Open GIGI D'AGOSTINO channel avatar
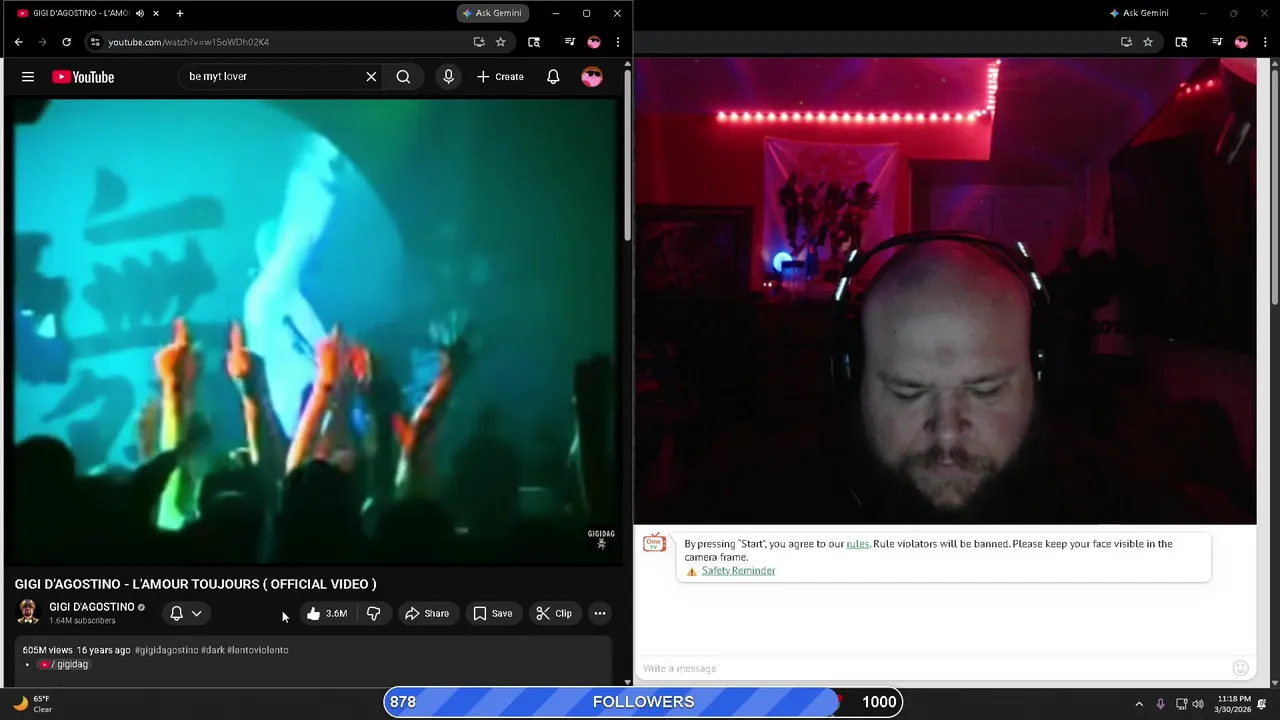1280x720 pixels. 28,612
